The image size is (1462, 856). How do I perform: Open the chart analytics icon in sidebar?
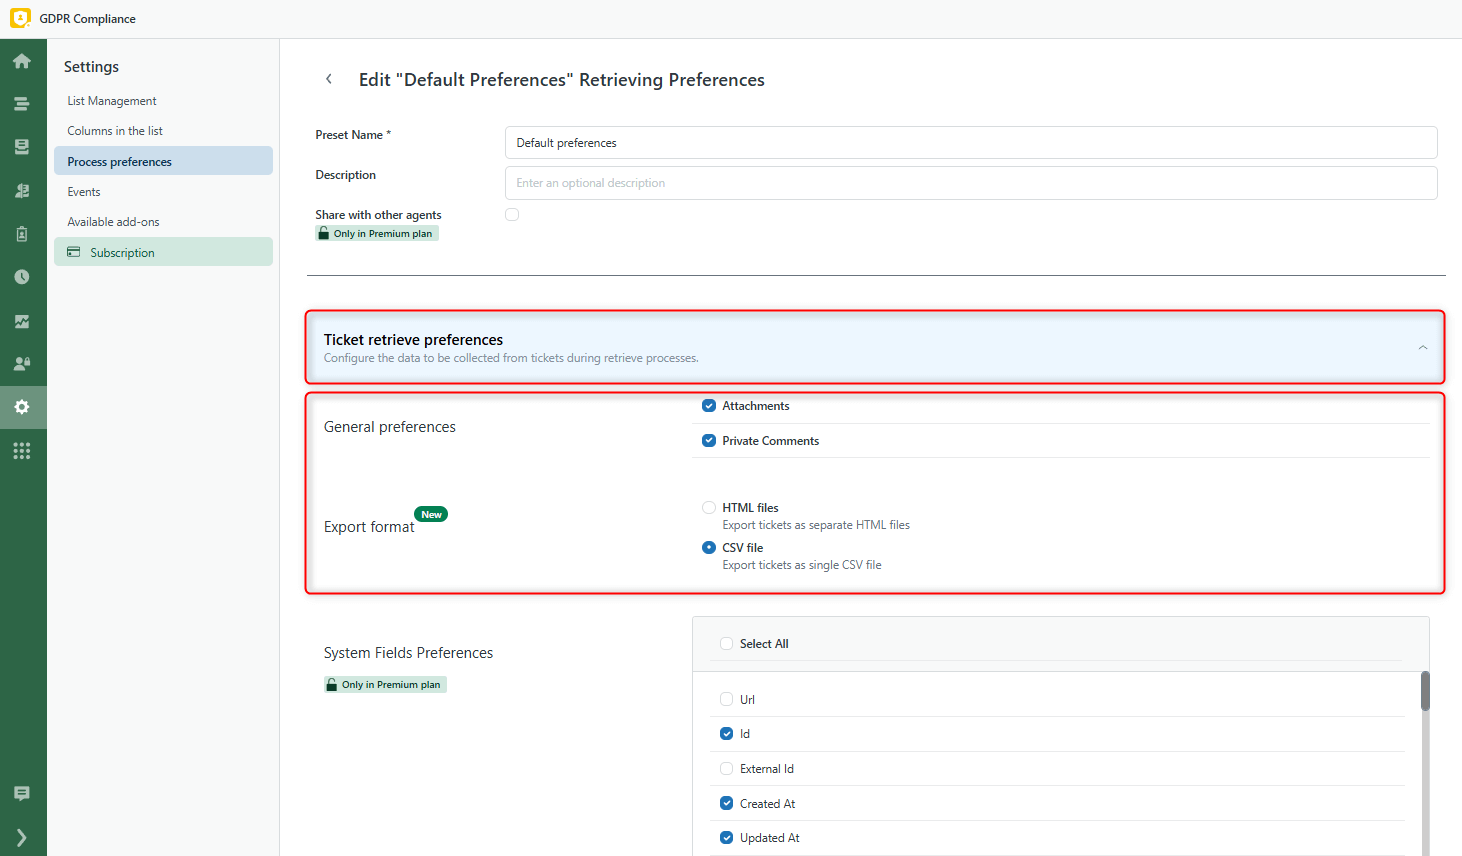coord(22,321)
